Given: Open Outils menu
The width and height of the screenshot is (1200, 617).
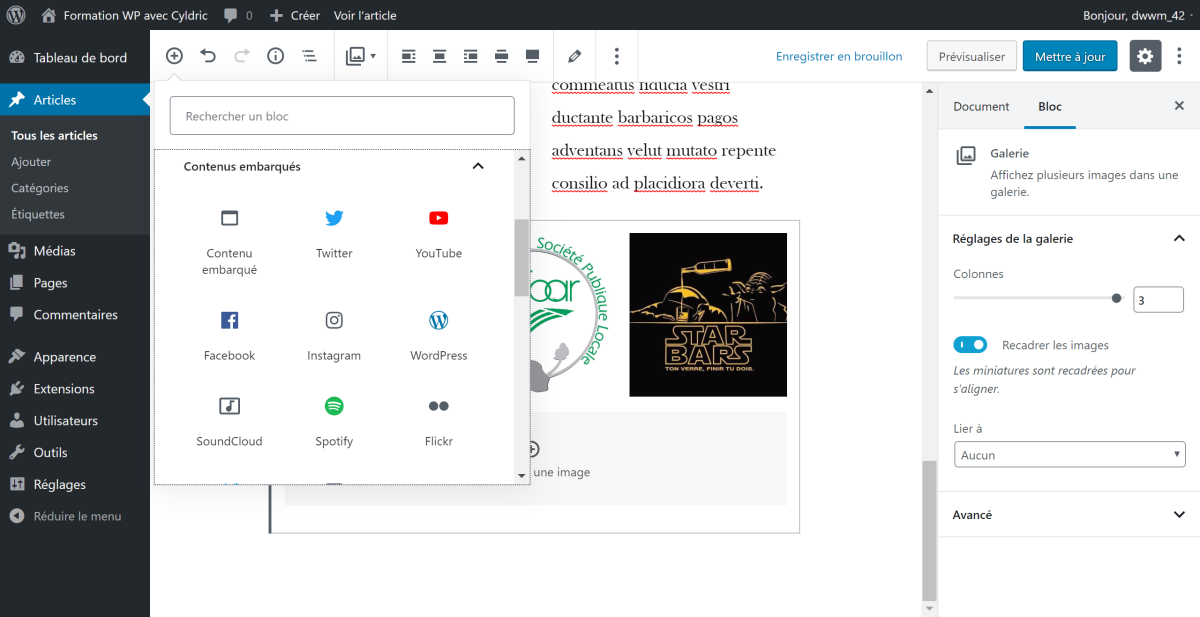Looking at the screenshot, I should click(x=75, y=453).
